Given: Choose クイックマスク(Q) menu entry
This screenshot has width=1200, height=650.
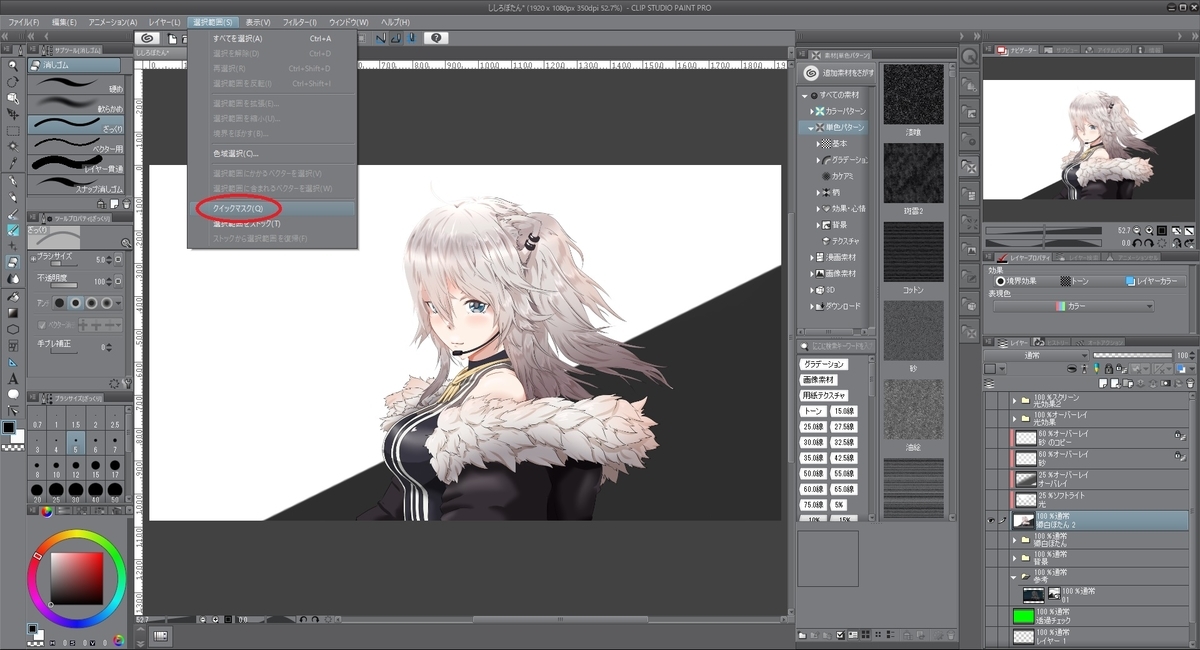Looking at the screenshot, I should coord(271,209).
